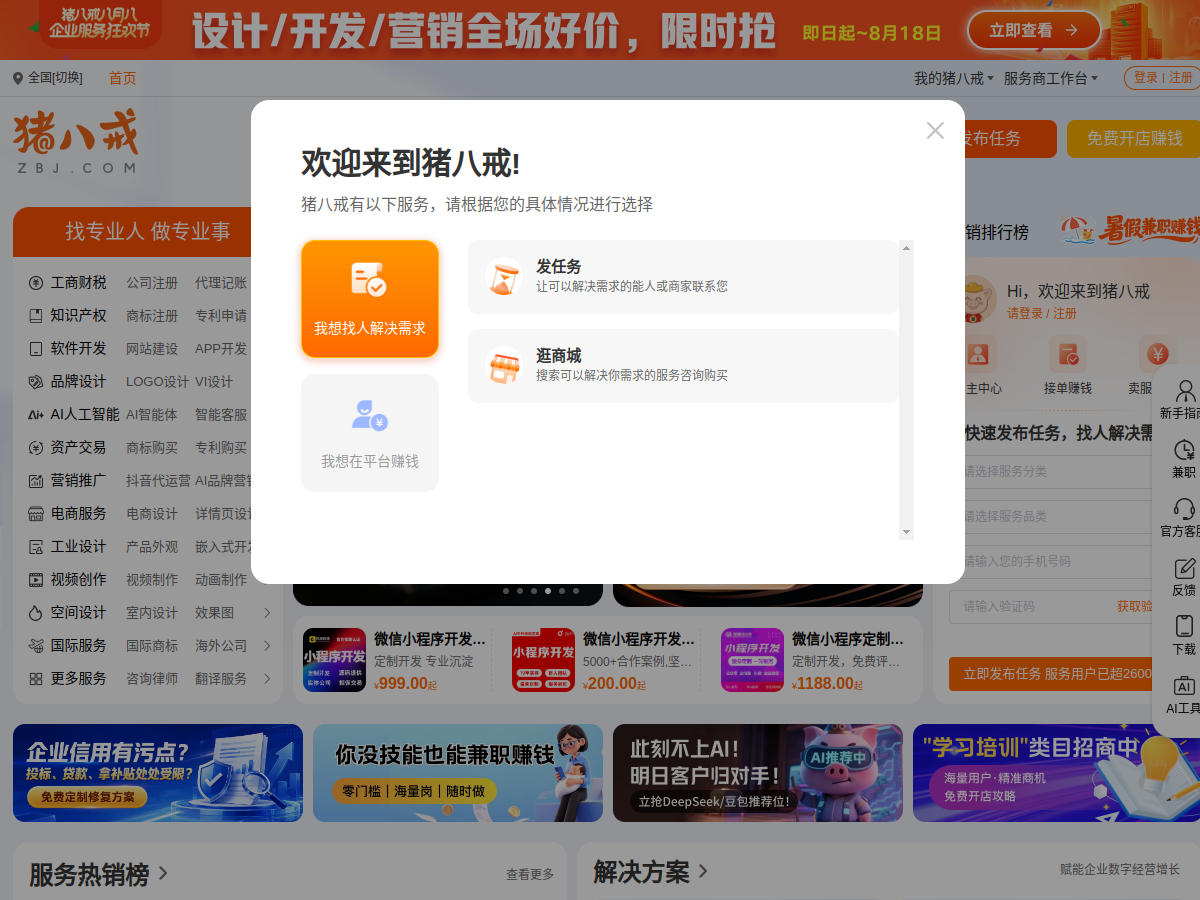Click the hourglass icon beside 发任务
This screenshot has width=1200, height=900.
(x=504, y=277)
